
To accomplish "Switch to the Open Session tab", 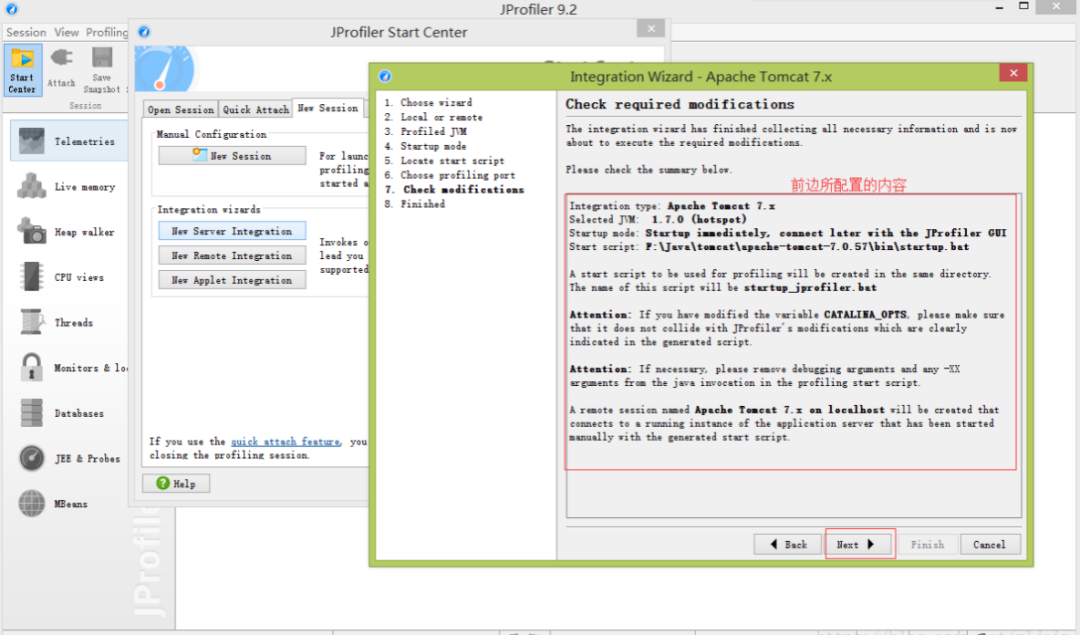I will click(x=180, y=110).
